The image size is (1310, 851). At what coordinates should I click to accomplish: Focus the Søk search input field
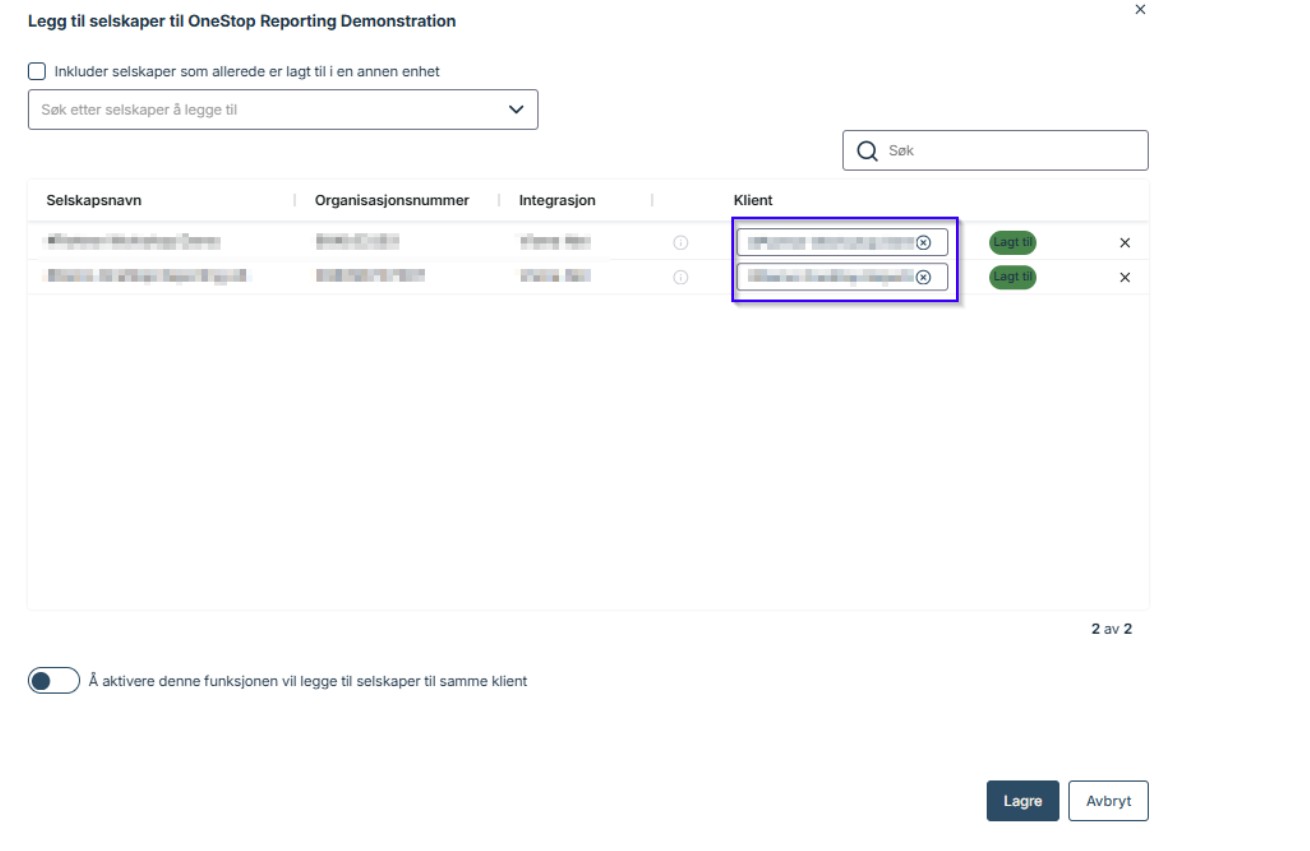(x=1010, y=151)
